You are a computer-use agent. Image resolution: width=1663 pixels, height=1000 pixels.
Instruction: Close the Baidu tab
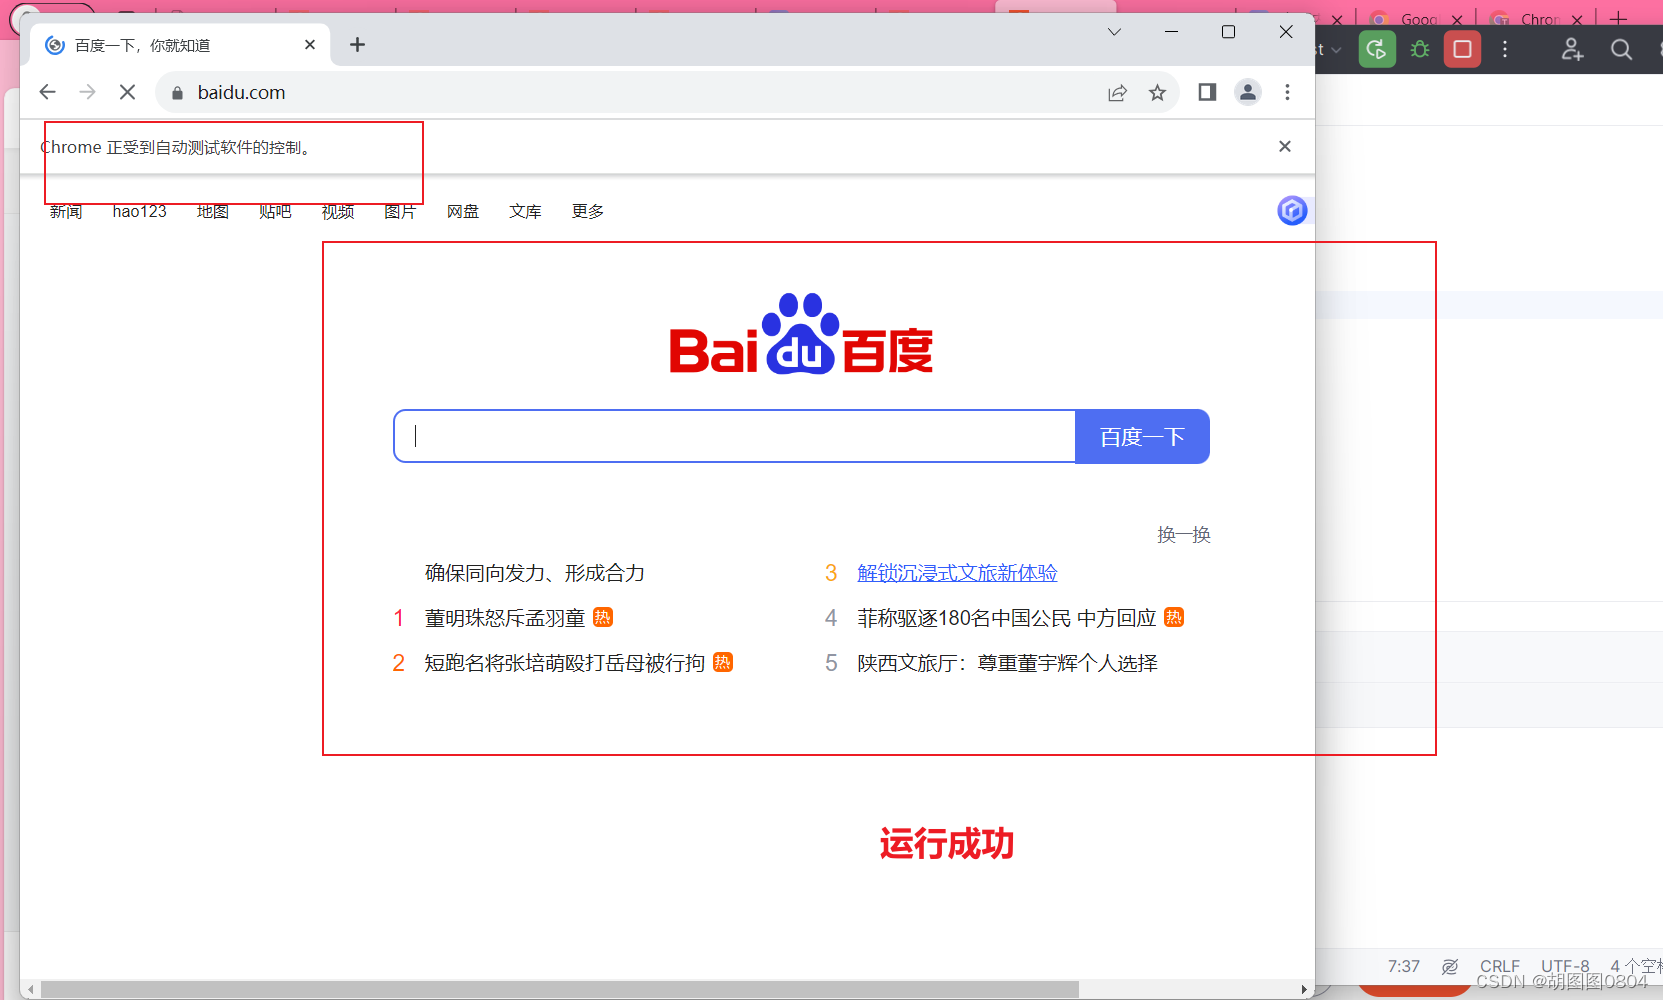pyautogui.click(x=310, y=45)
